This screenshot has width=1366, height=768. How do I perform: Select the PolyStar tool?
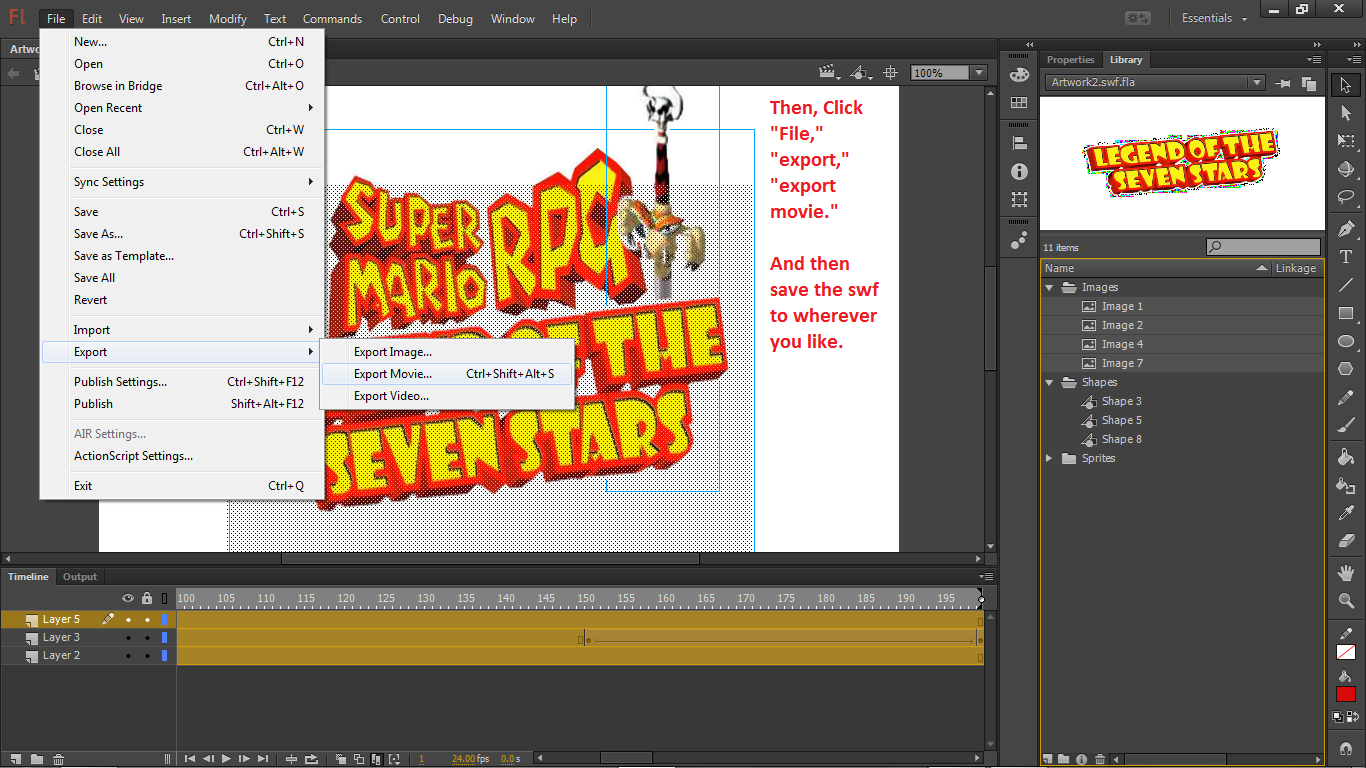coord(1346,369)
